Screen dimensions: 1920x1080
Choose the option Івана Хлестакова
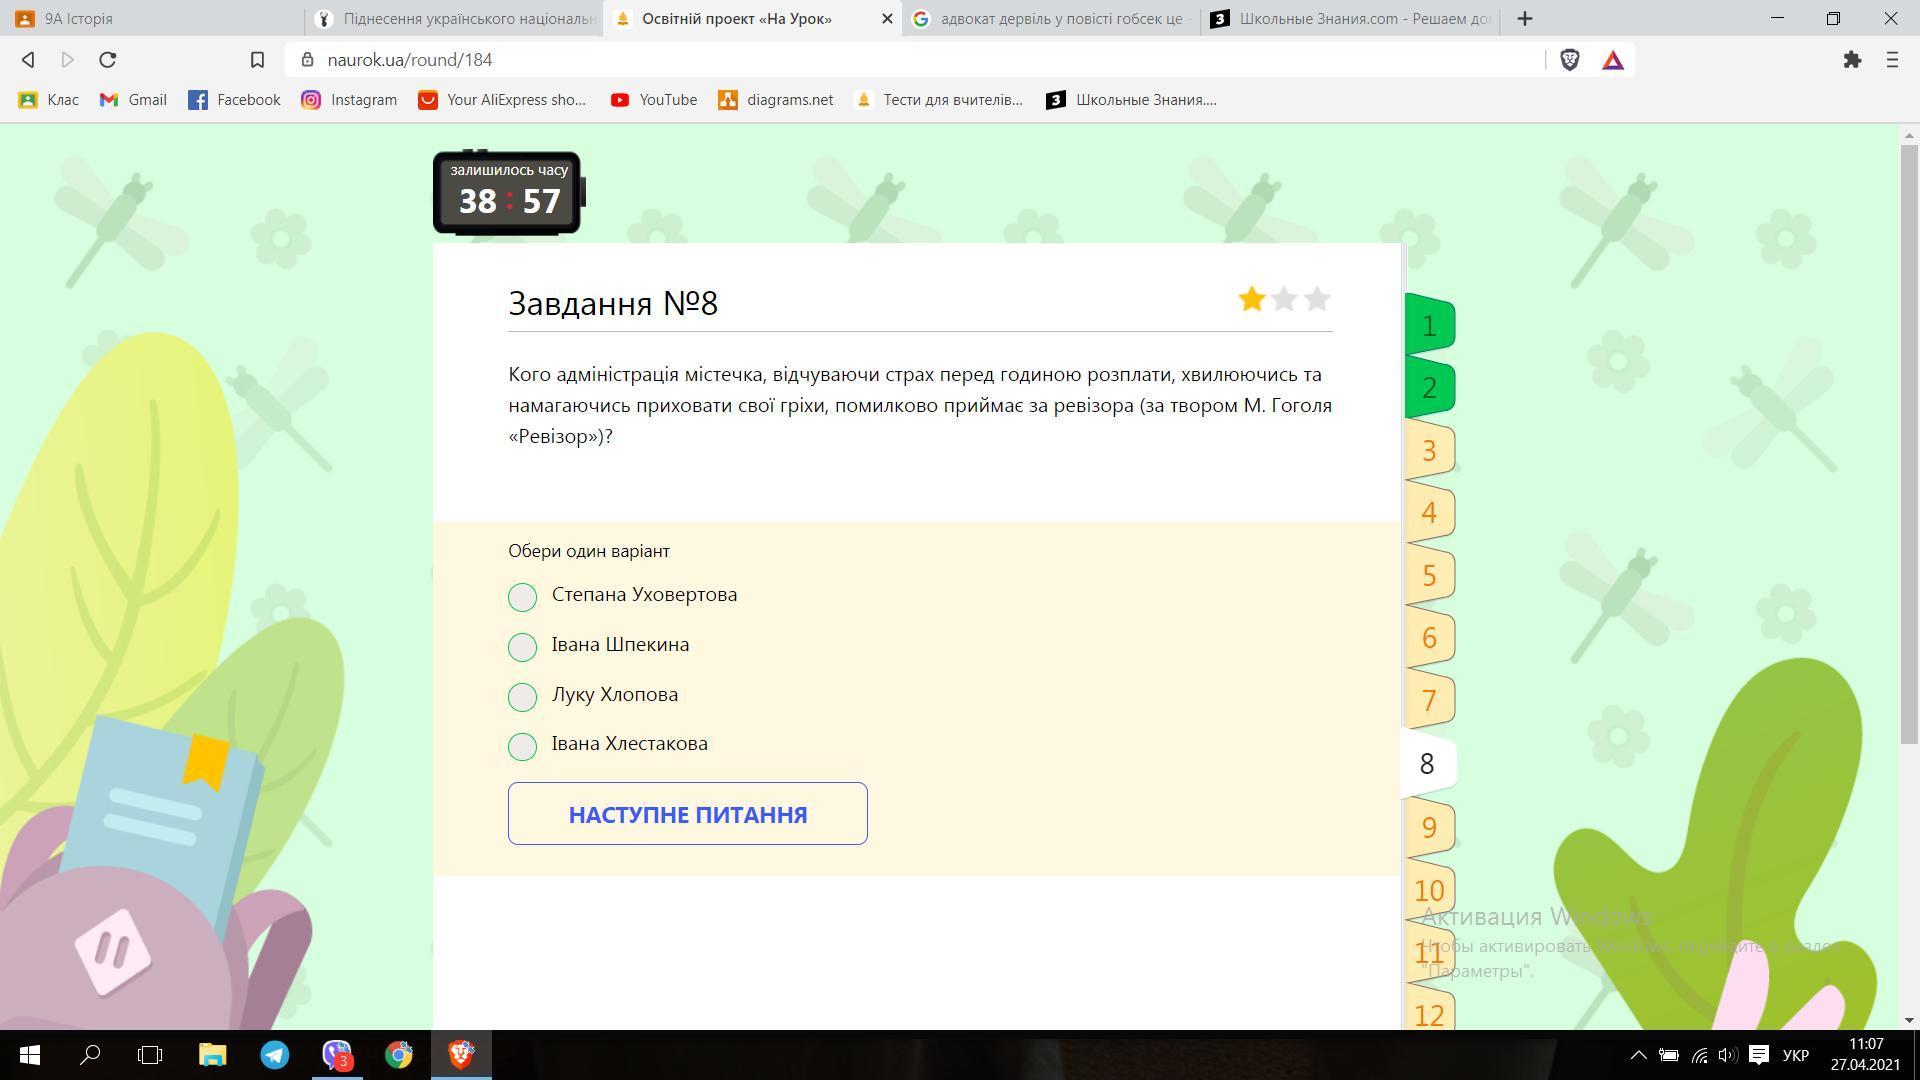[x=522, y=746]
